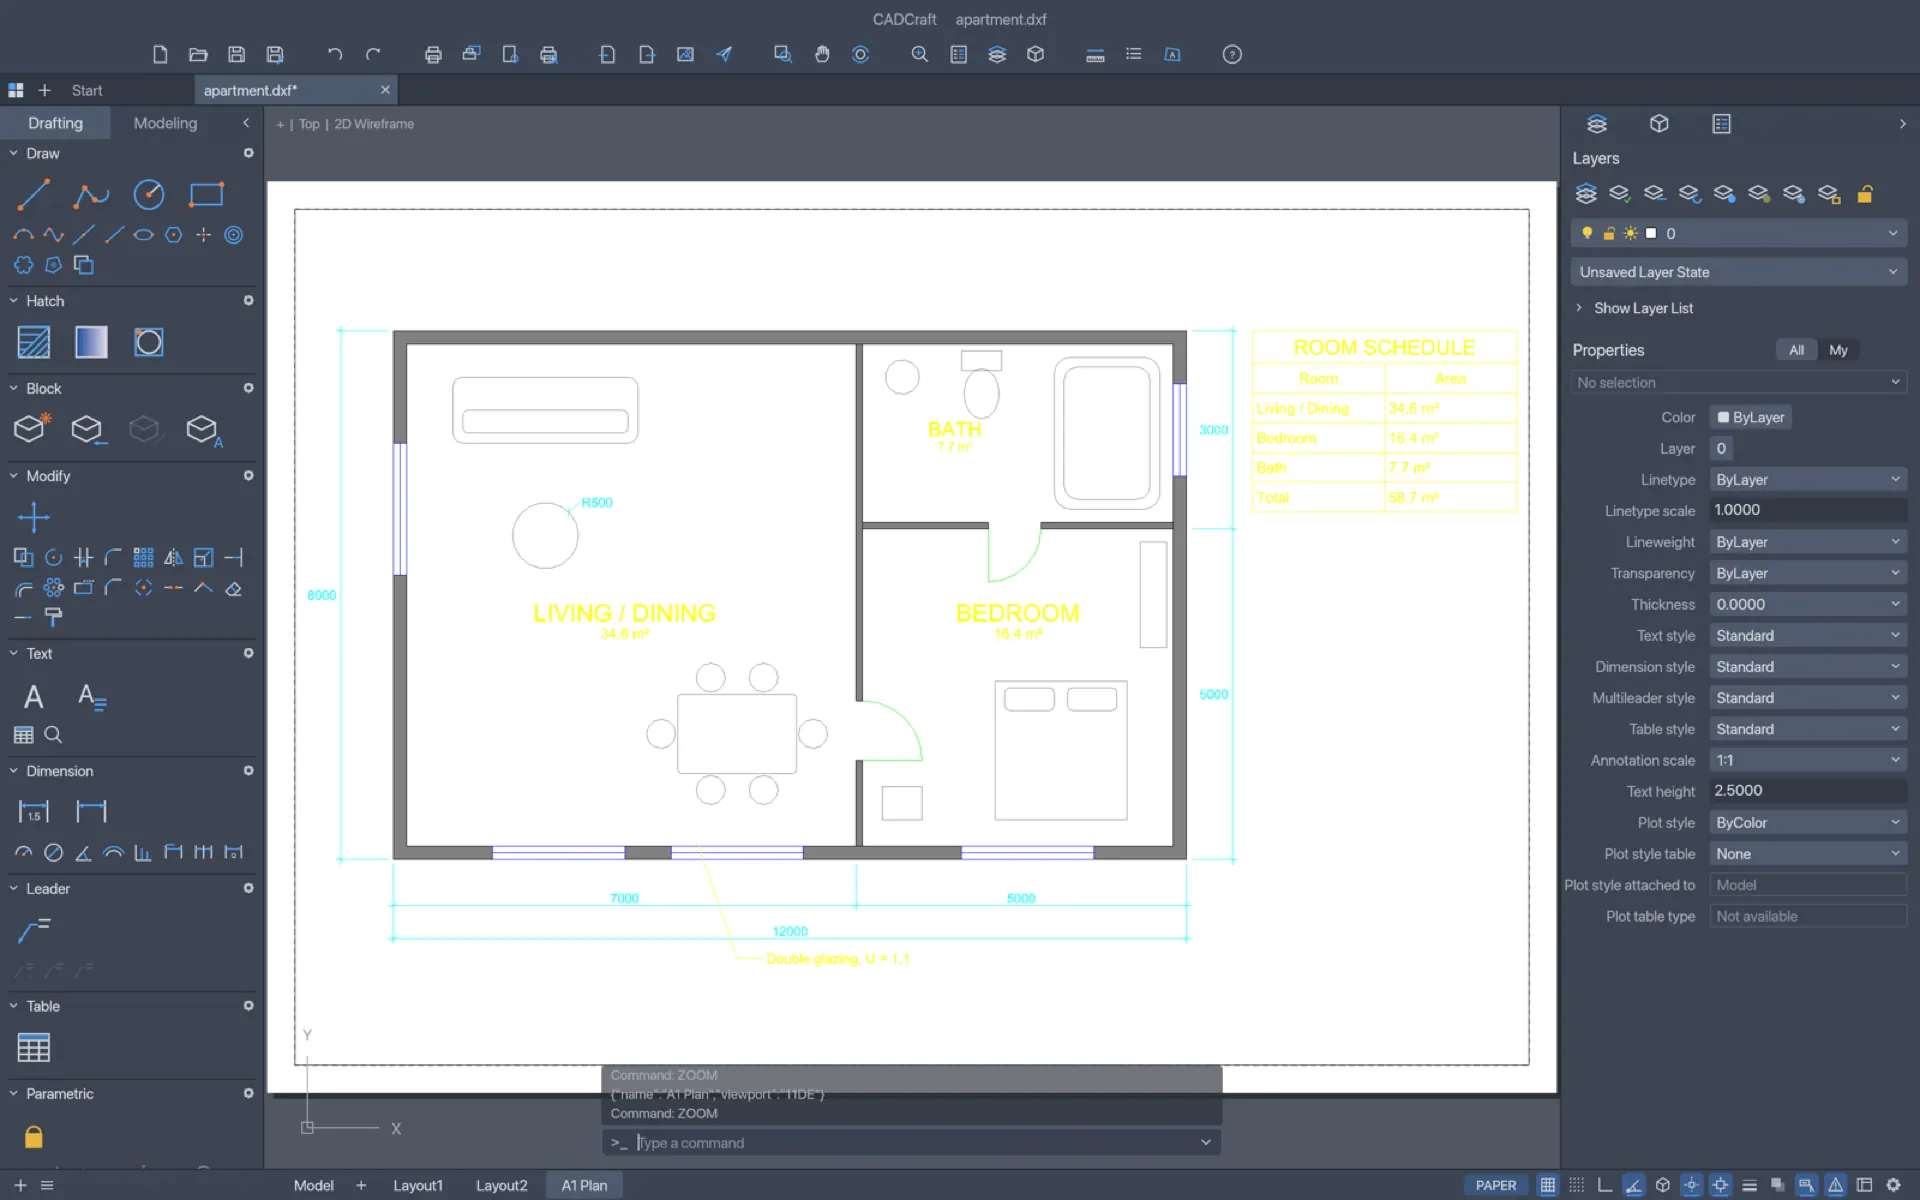1920x1200 pixels.
Task: Switch to the Model layout tab
Action: pos(313,1185)
